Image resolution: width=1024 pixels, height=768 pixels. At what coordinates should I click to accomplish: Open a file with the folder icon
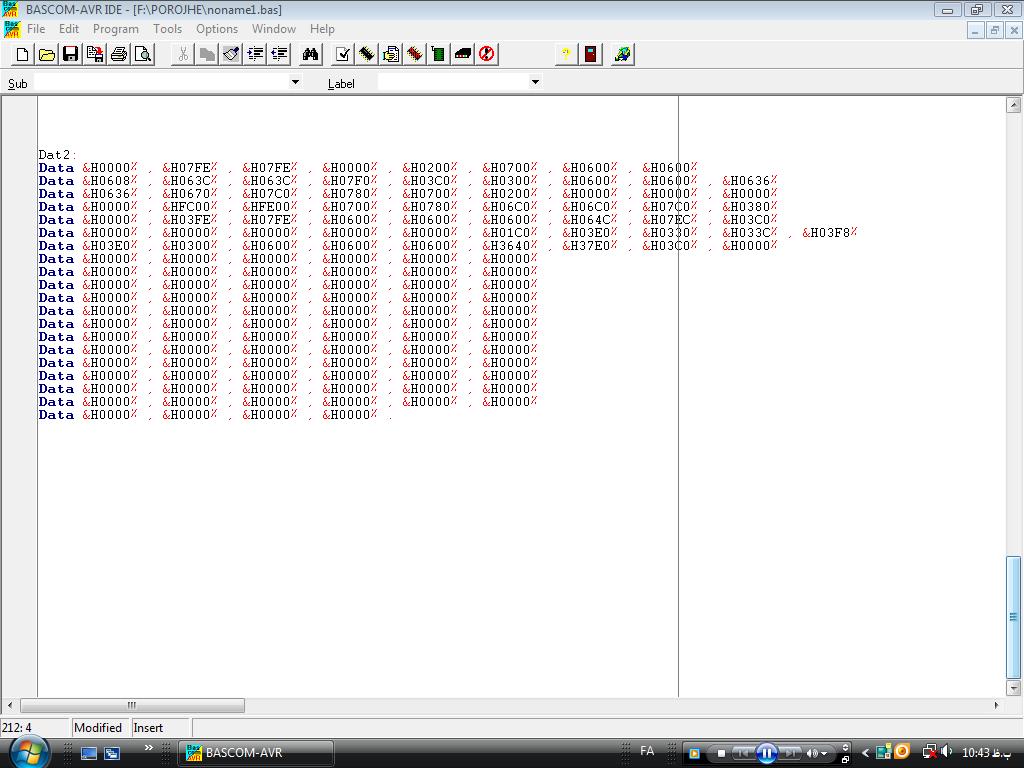point(46,54)
